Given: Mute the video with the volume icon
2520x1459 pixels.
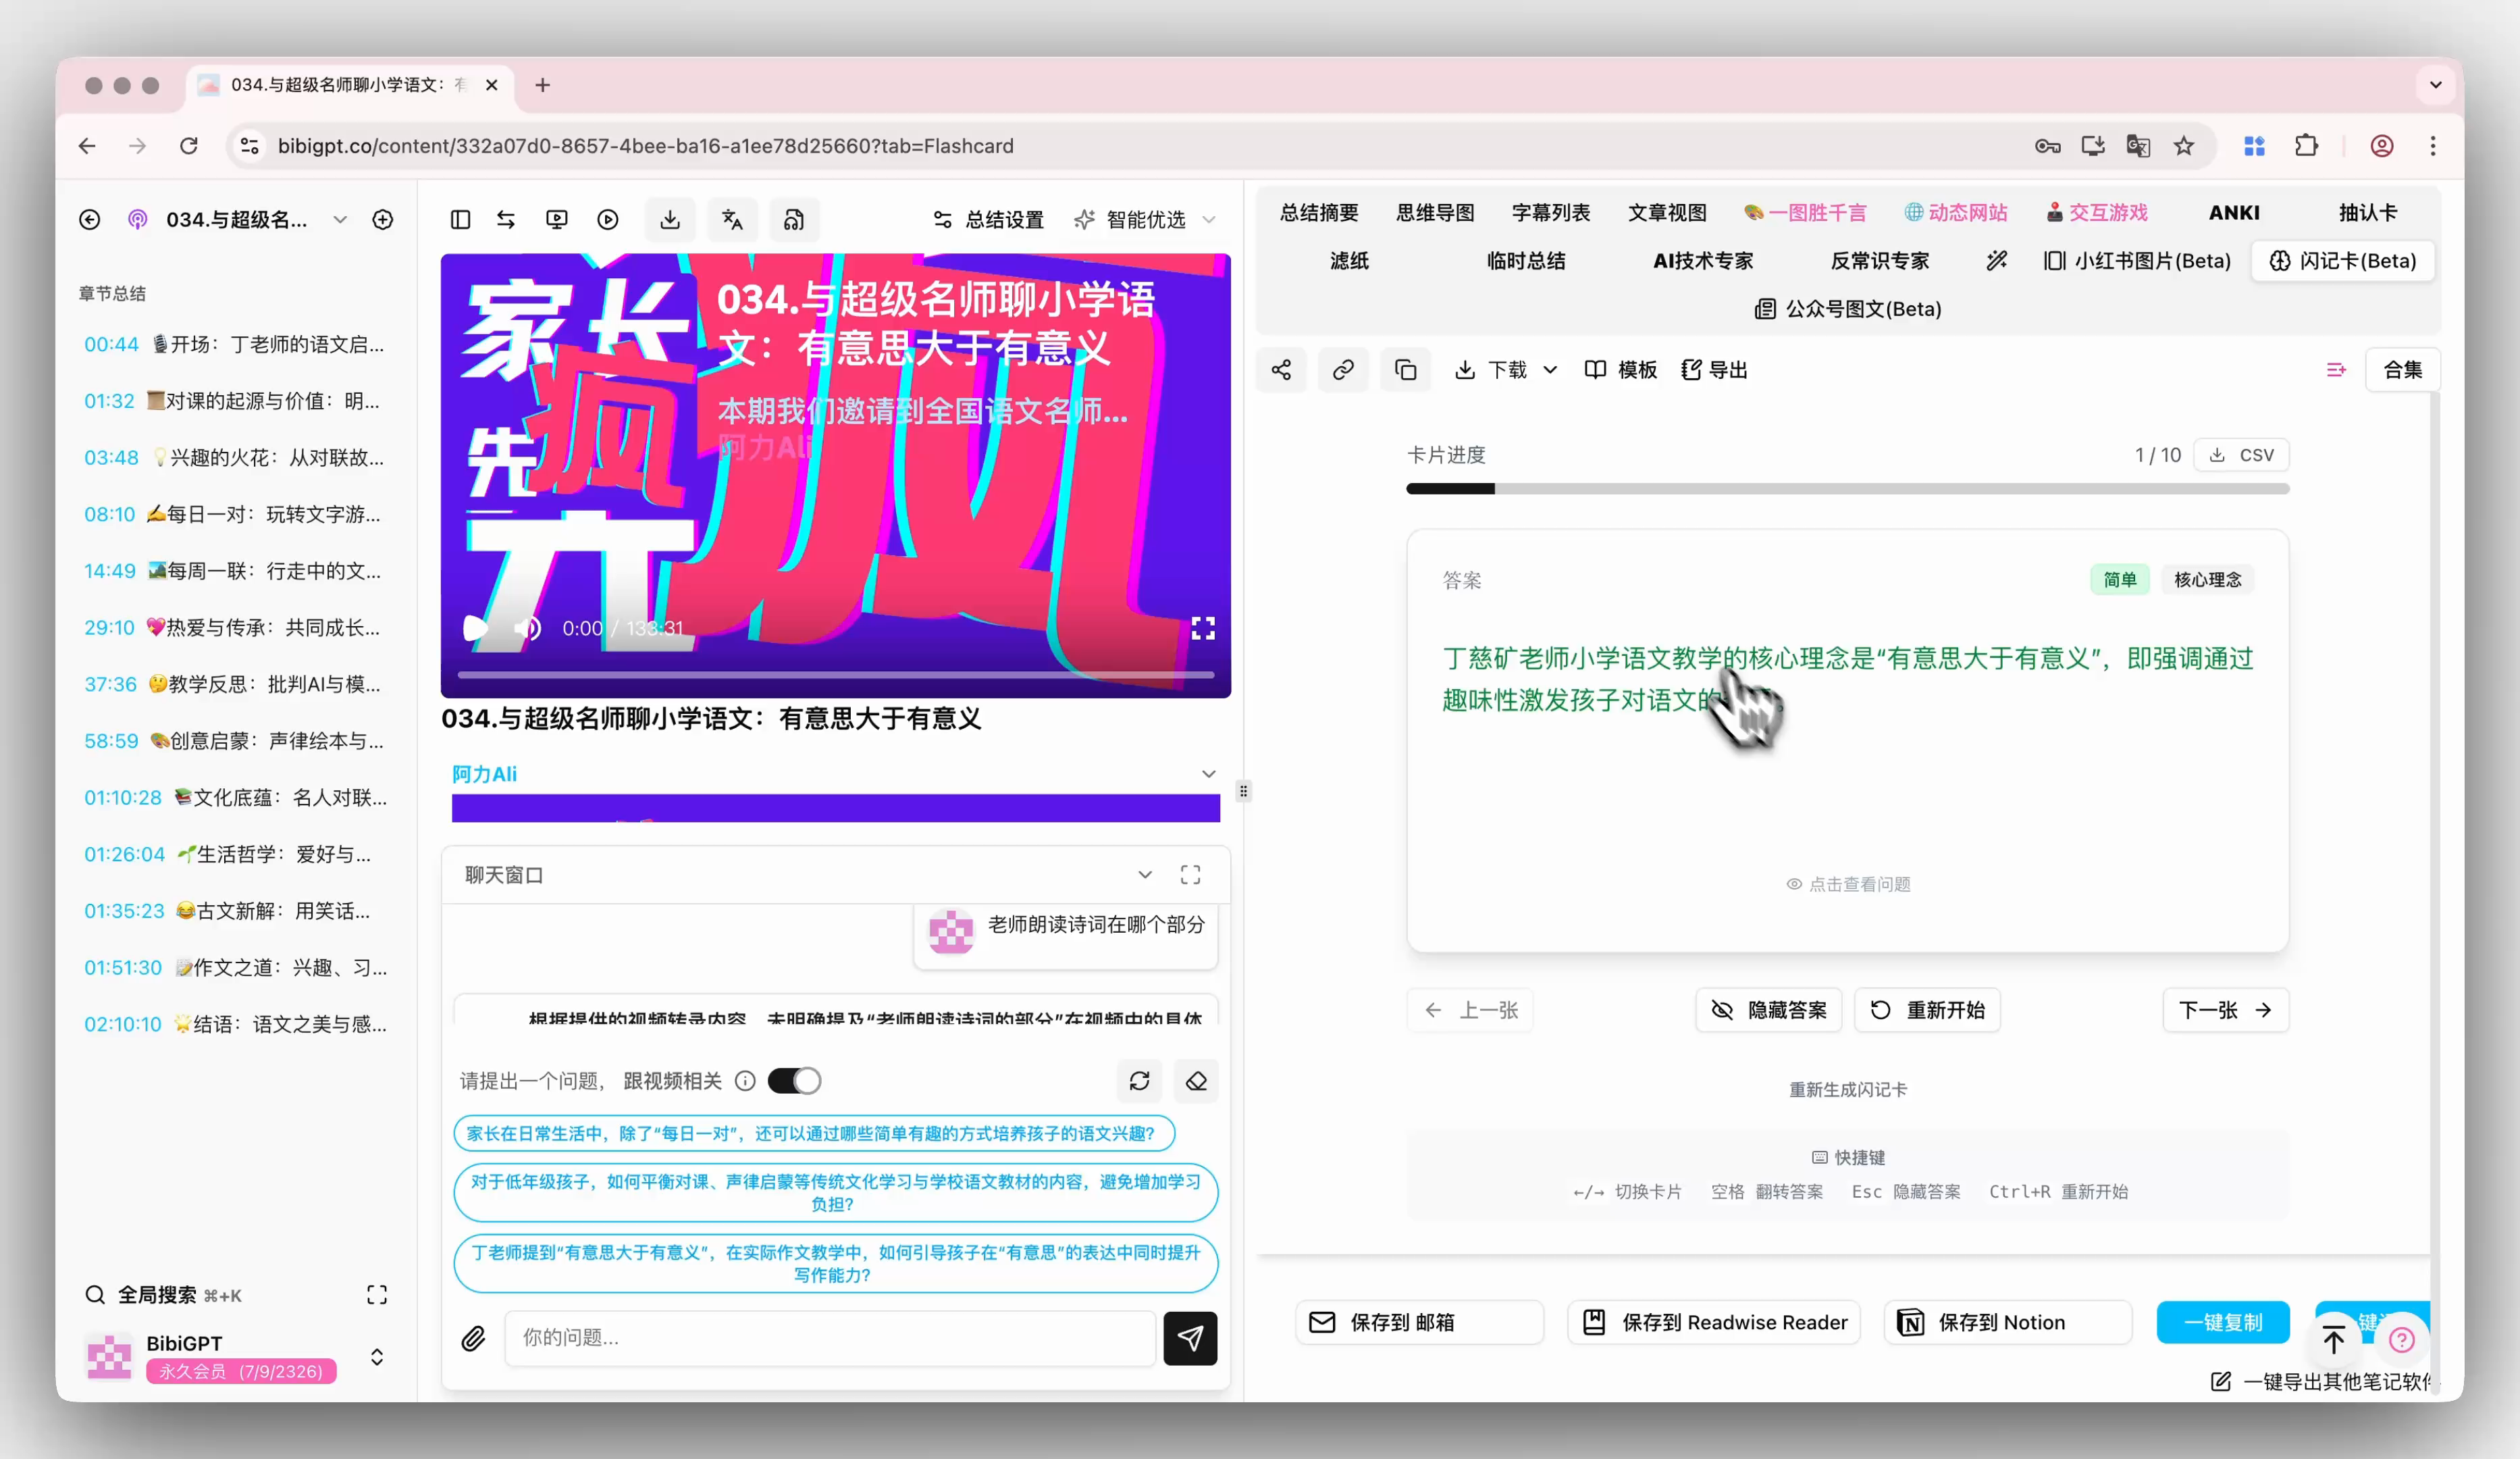Looking at the screenshot, I should pos(527,628).
